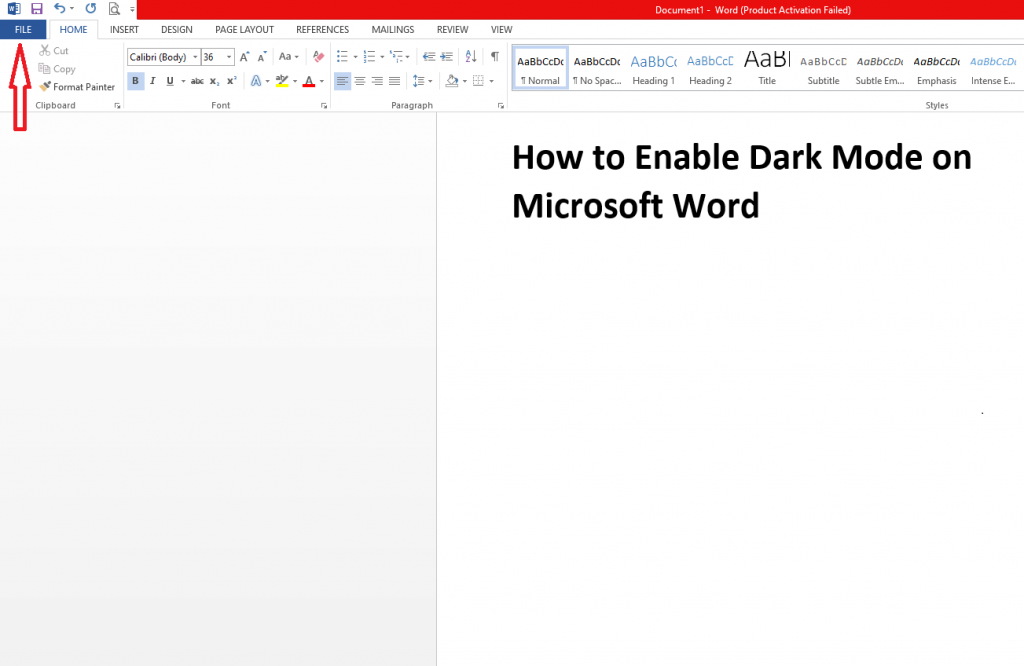Apply the Subtitle style
This screenshot has height=666, width=1024.
824,68
